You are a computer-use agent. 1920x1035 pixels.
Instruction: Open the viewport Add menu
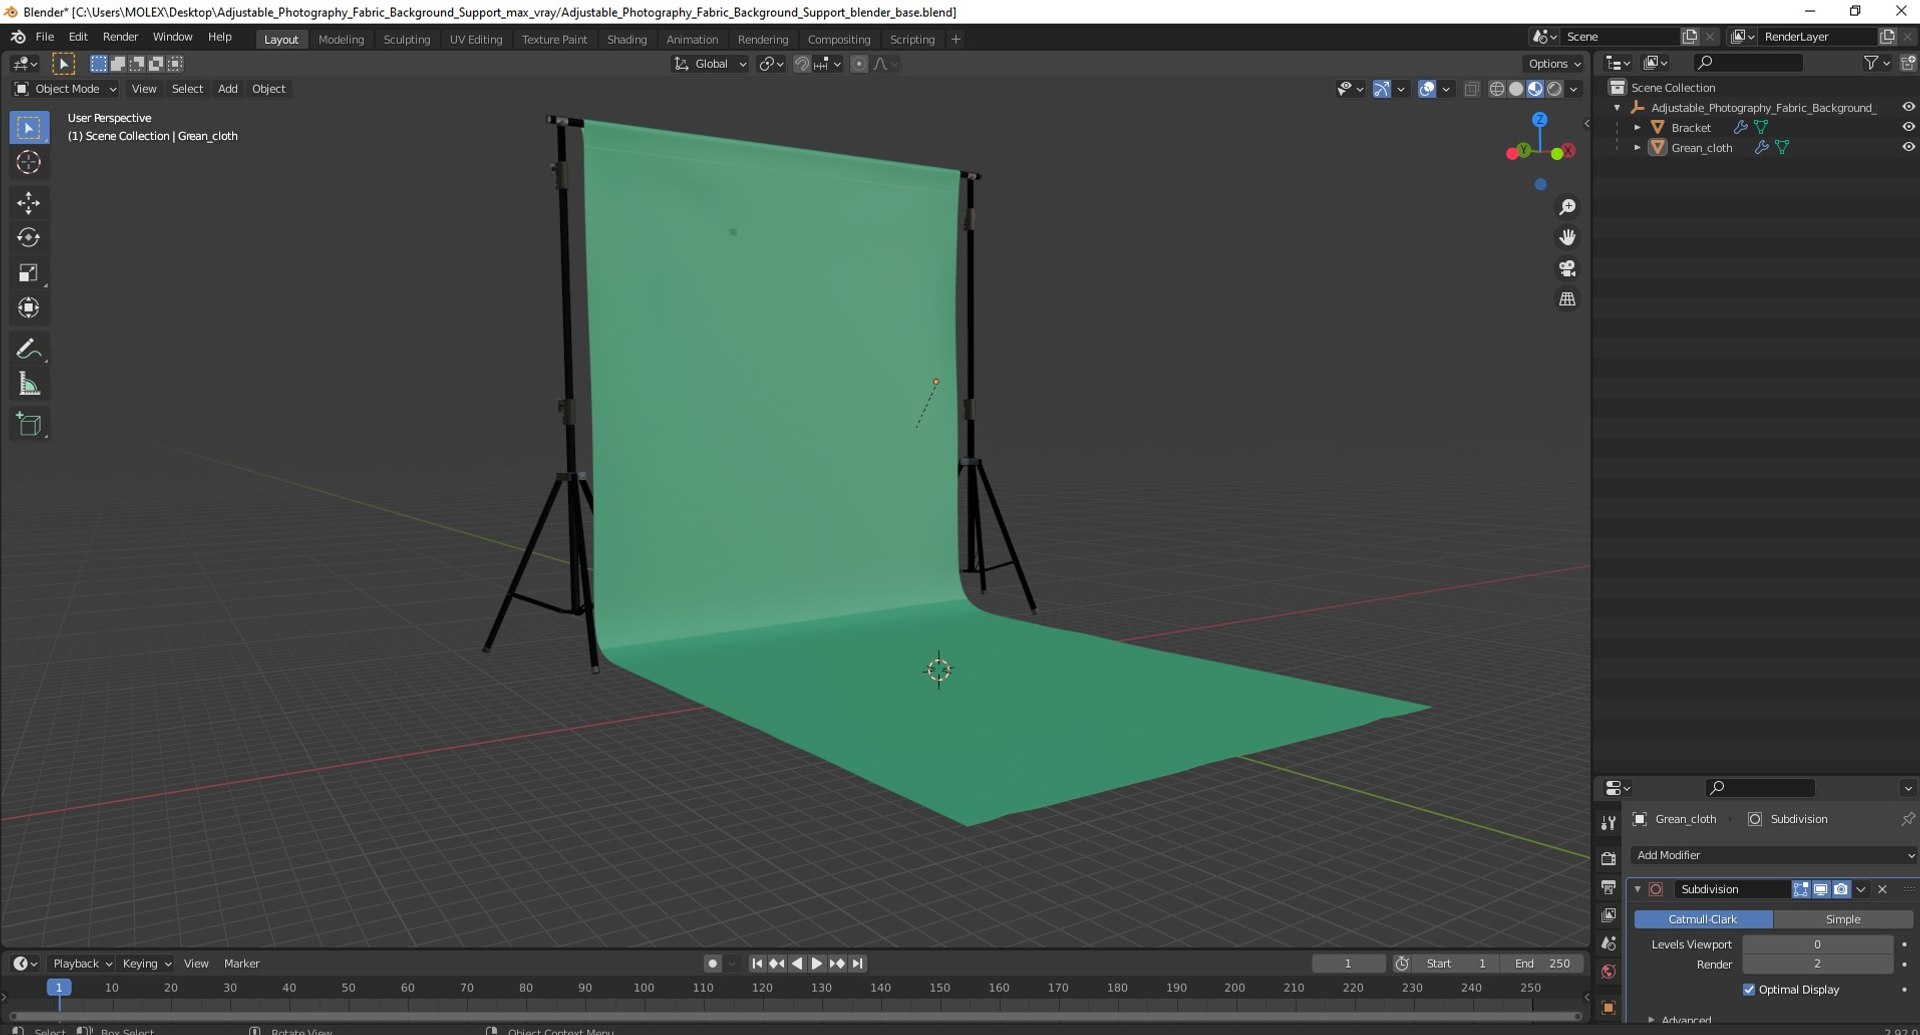(x=228, y=89)
